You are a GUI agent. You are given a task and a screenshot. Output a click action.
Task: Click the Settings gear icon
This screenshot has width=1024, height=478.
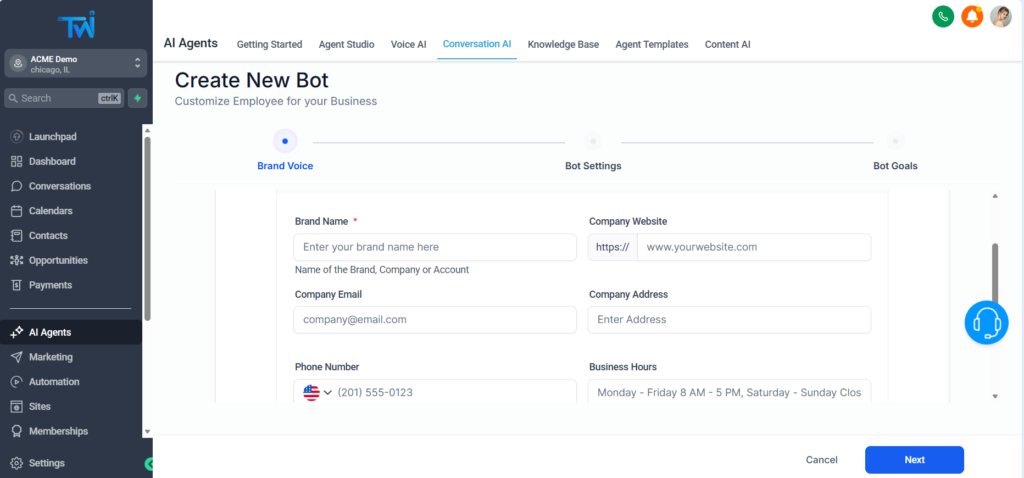(17, 463)
